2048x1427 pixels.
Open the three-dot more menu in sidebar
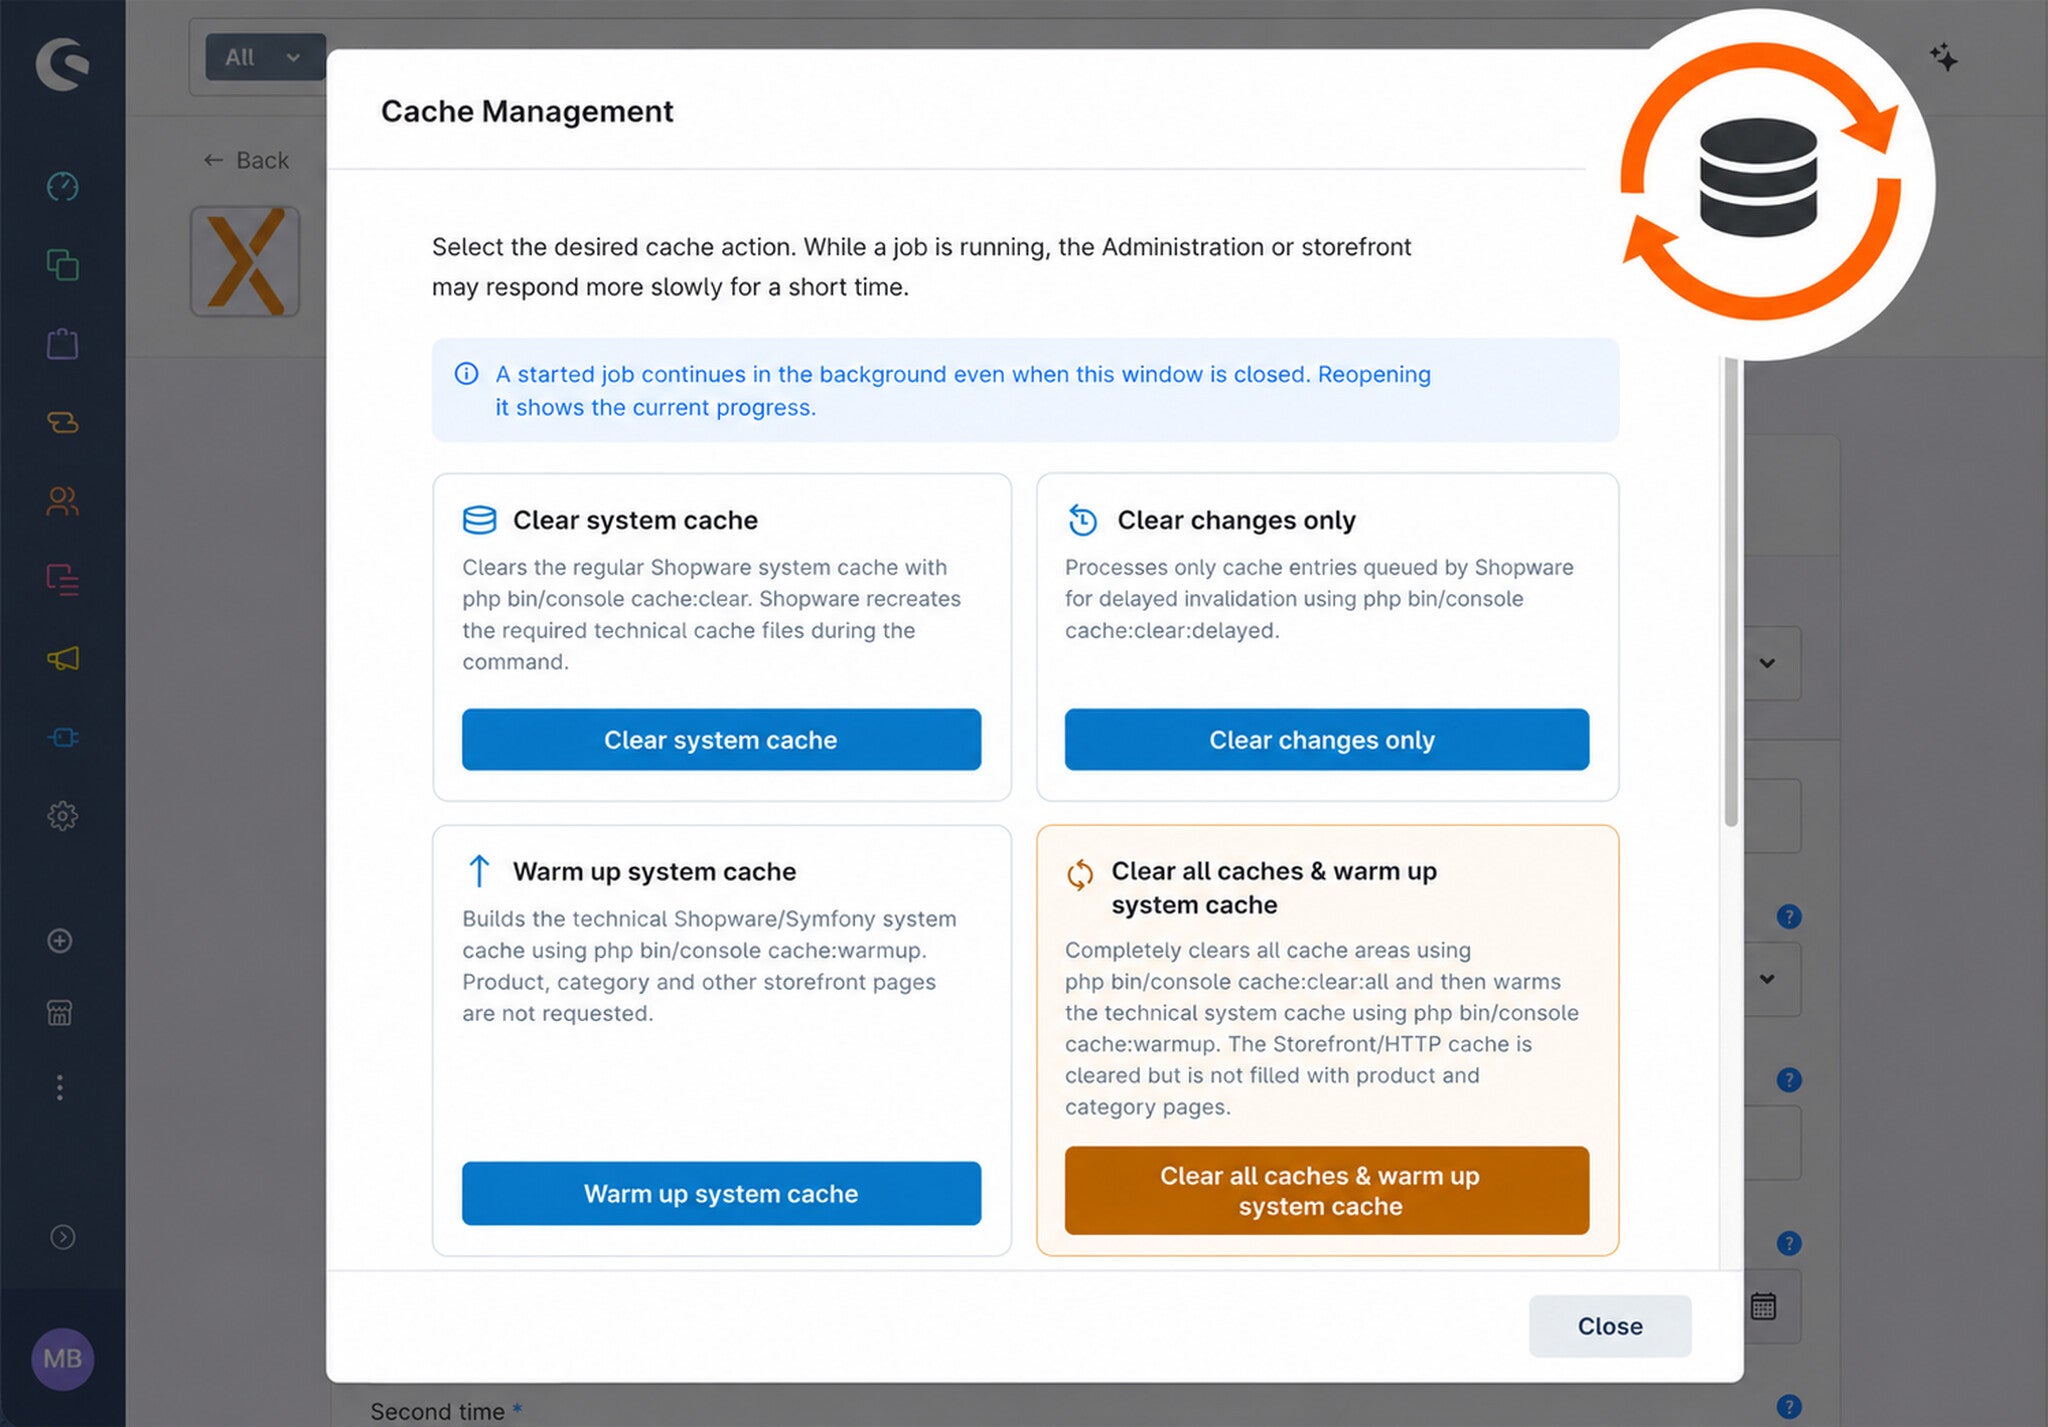pyautogui.click(x=60, y=1087)
